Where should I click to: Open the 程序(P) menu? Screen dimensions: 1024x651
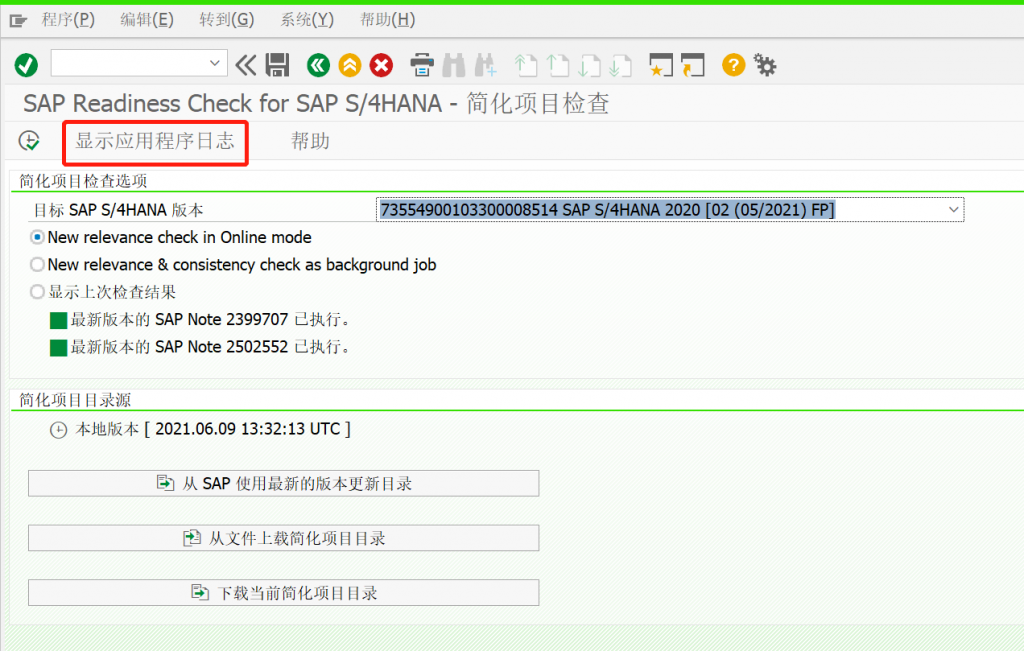pyautogui.click(x=68, y=20)
